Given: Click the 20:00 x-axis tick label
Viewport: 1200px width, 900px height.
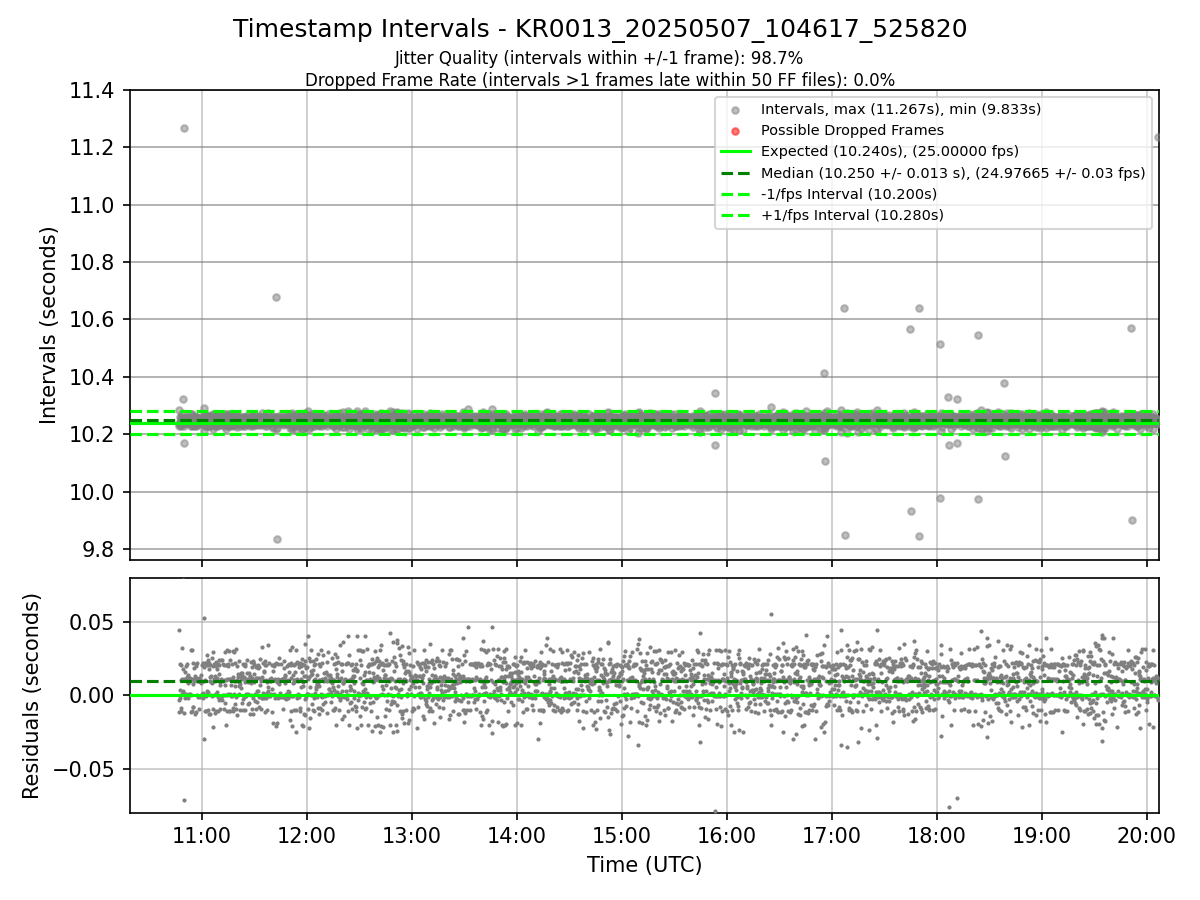Looking at the screenshot, I should point(1146,837).
